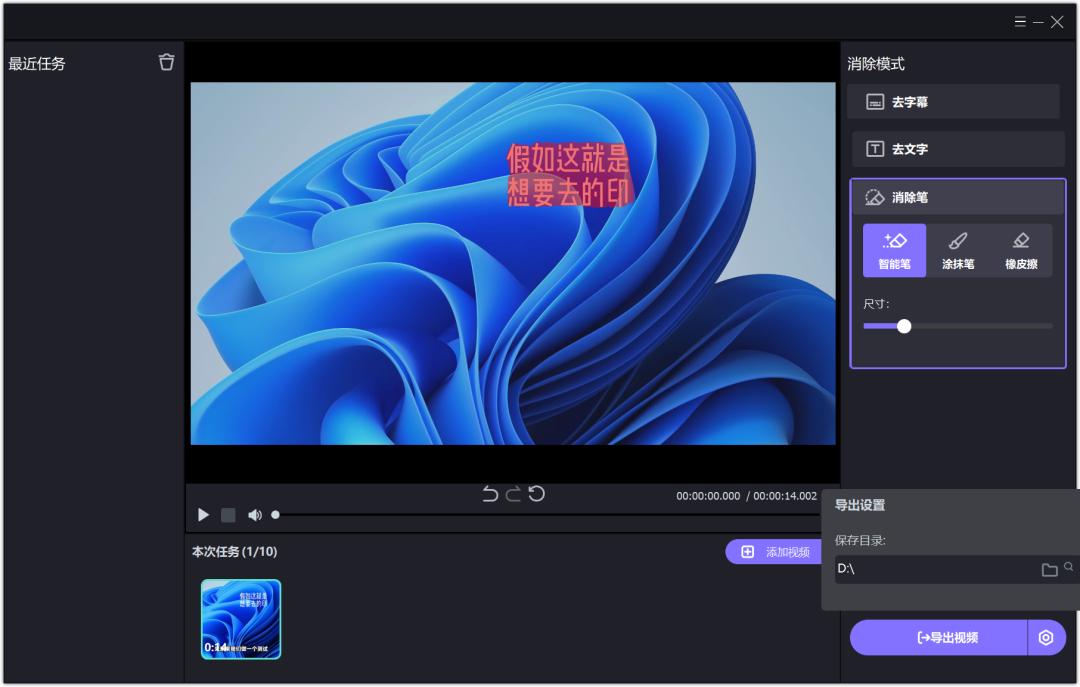Reset all edits with the reset icon

coord(537,494)
